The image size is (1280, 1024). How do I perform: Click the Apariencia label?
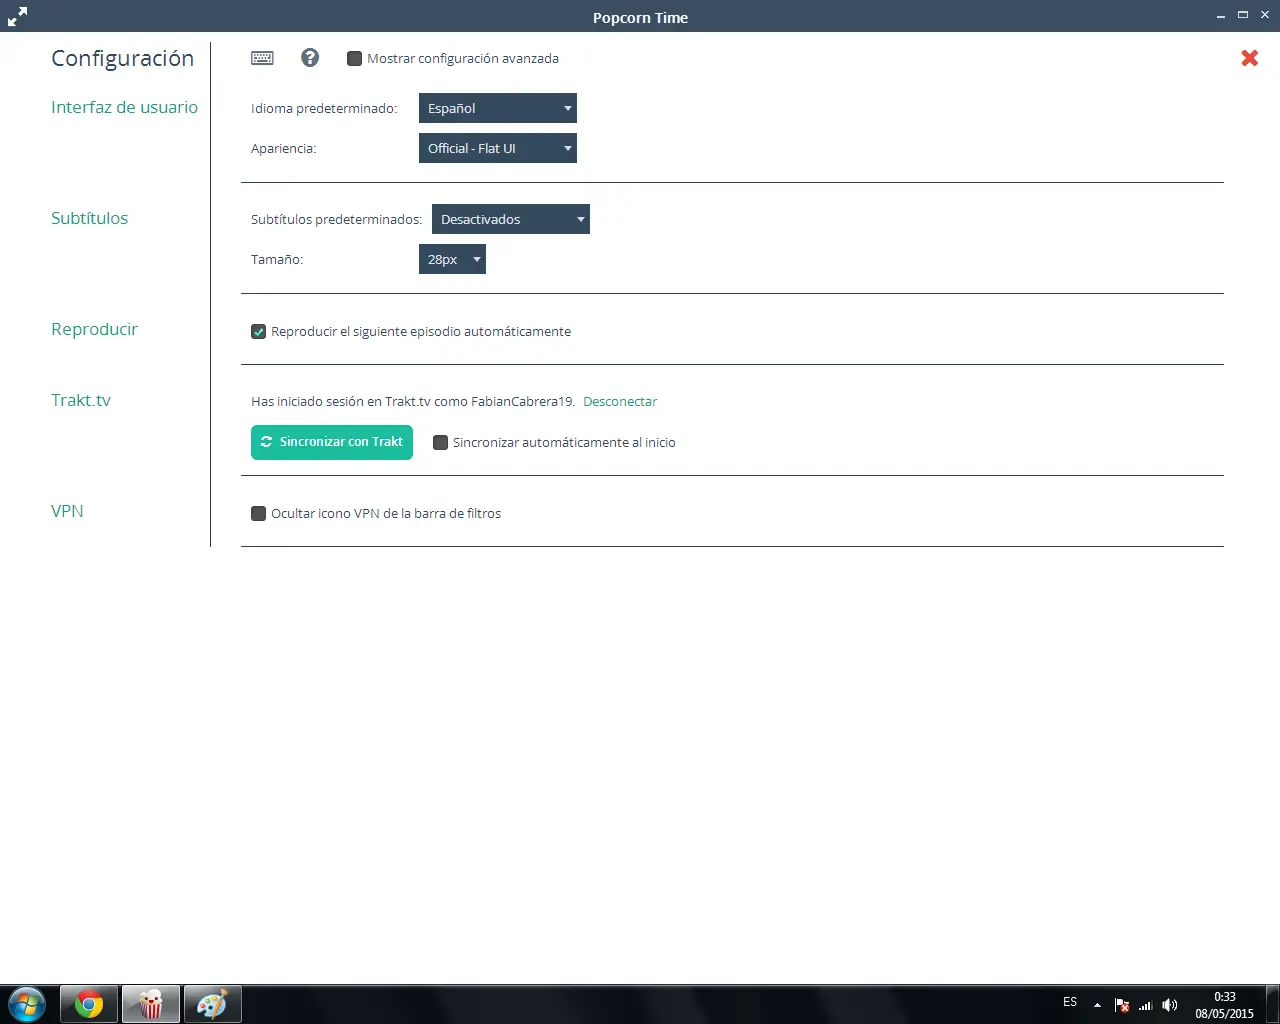[x=283, y=149]
